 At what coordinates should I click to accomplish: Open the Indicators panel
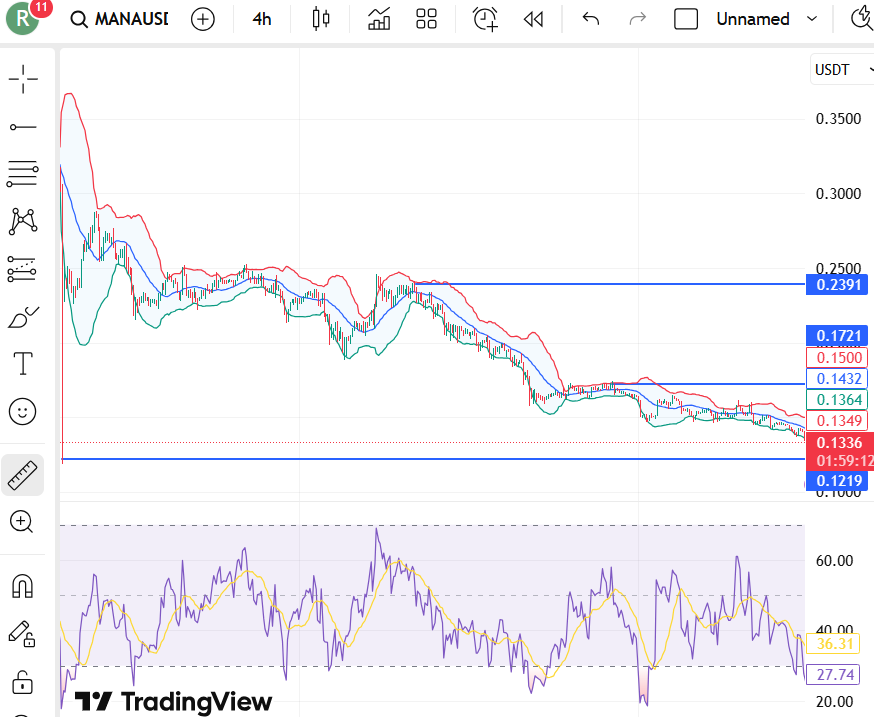378,19
